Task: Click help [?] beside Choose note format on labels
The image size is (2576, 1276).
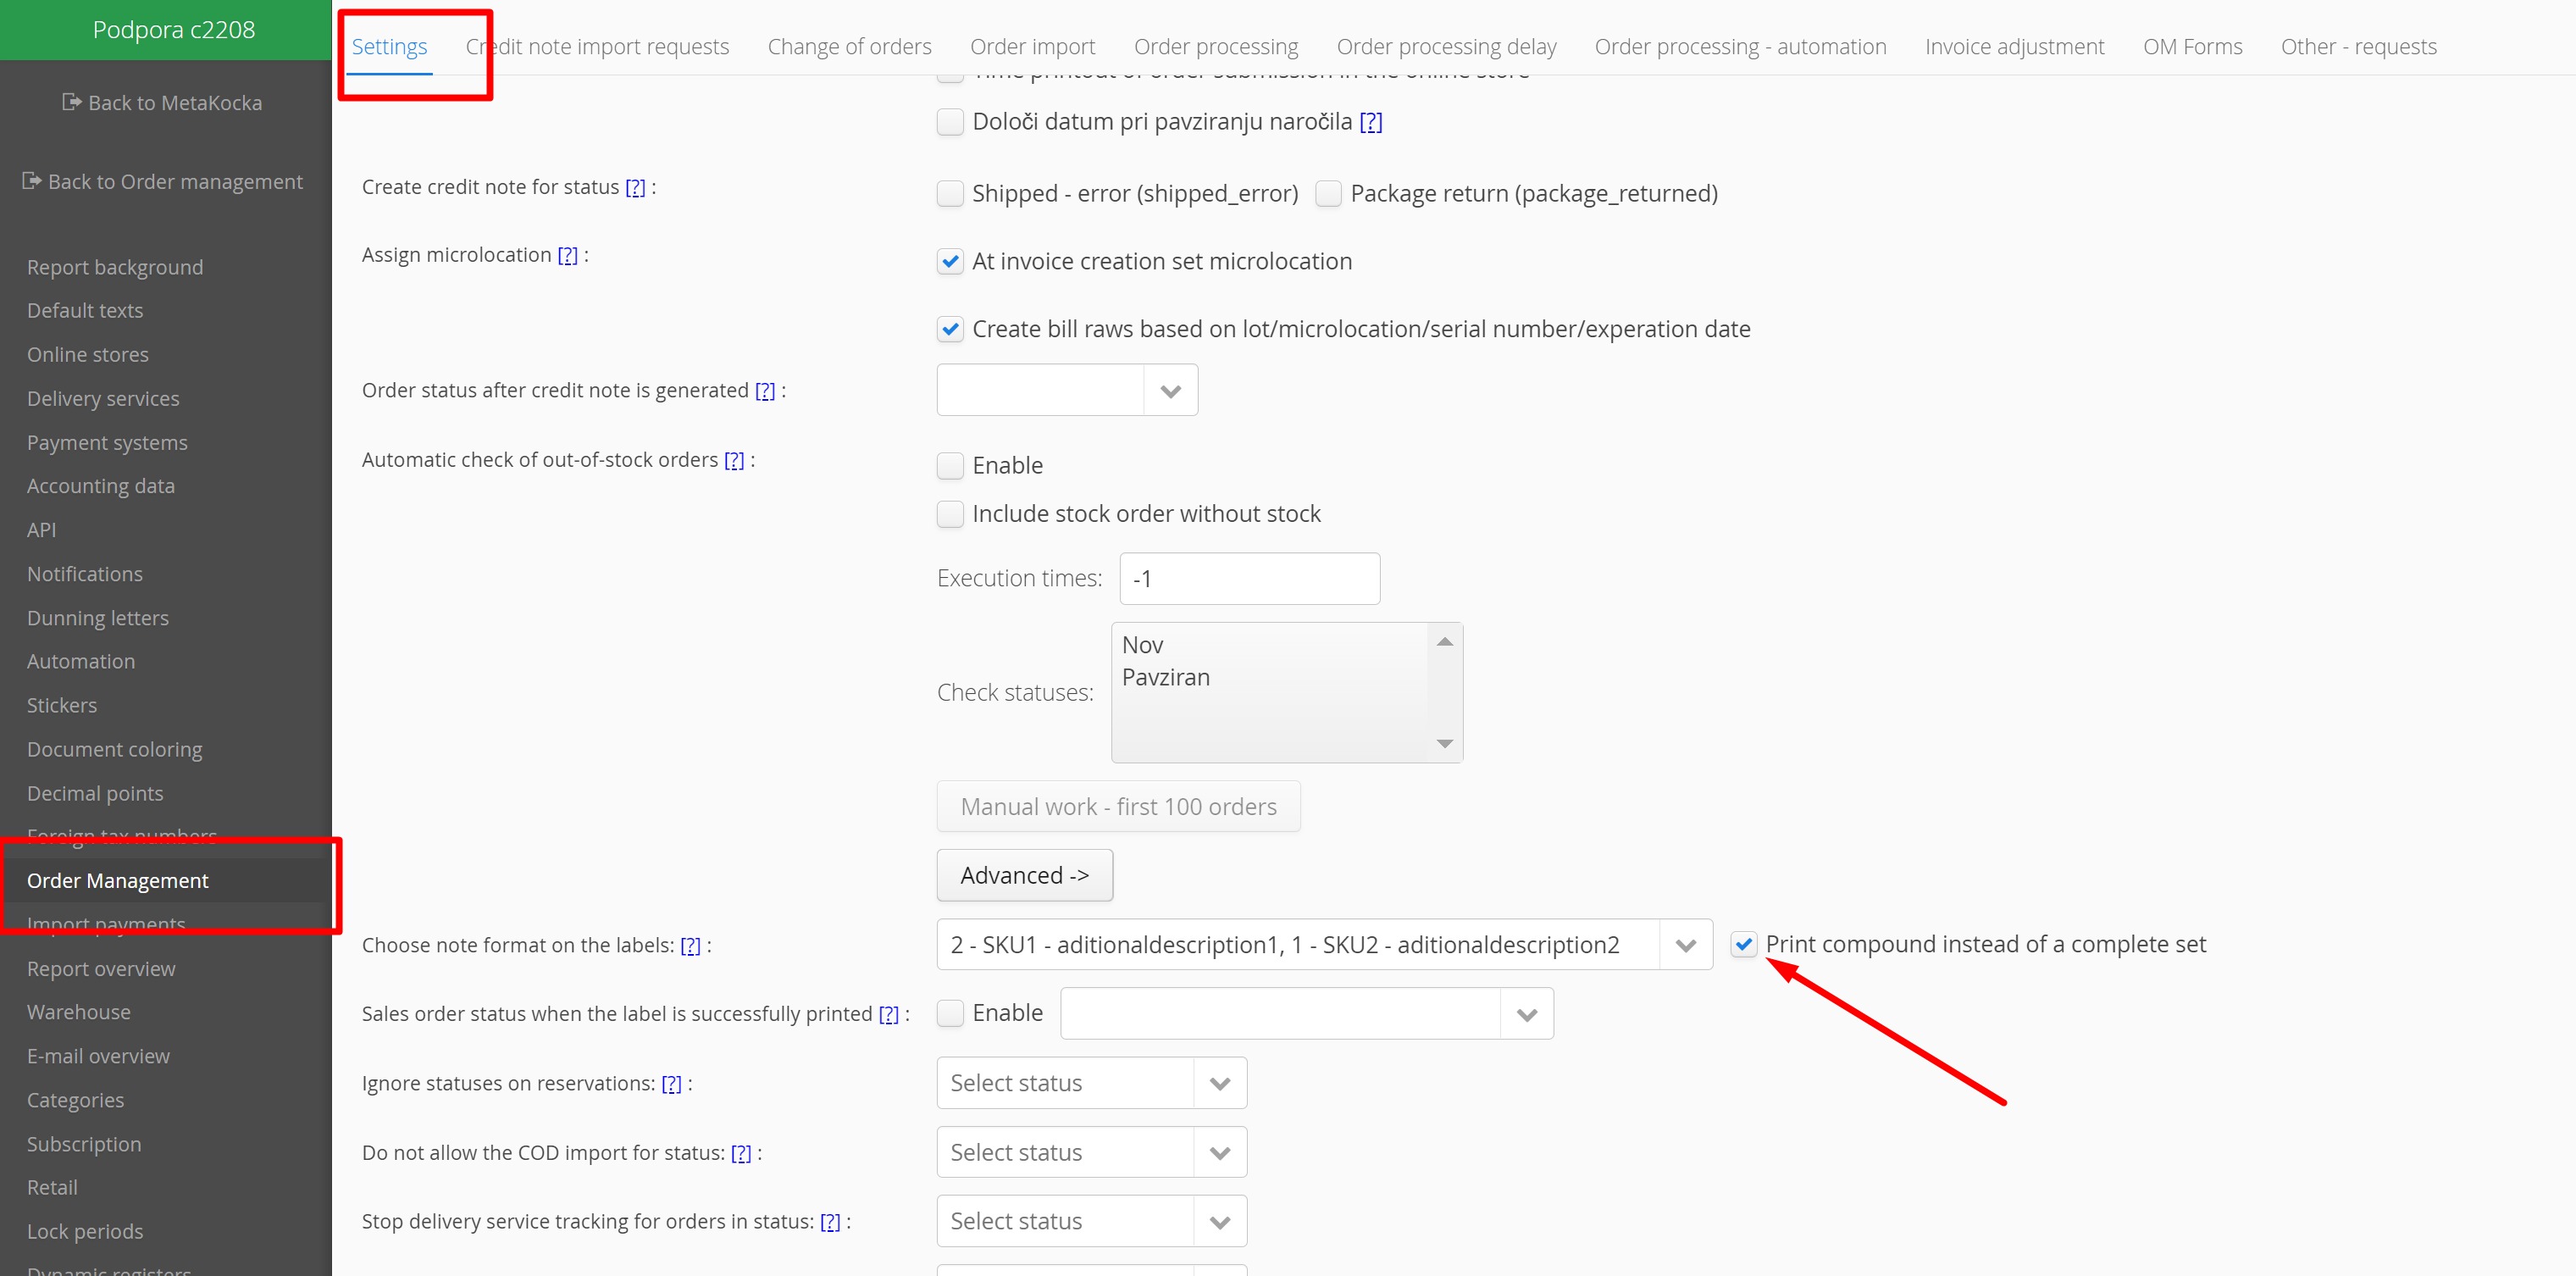Action: pyautogui.click(x=690, y=945)
